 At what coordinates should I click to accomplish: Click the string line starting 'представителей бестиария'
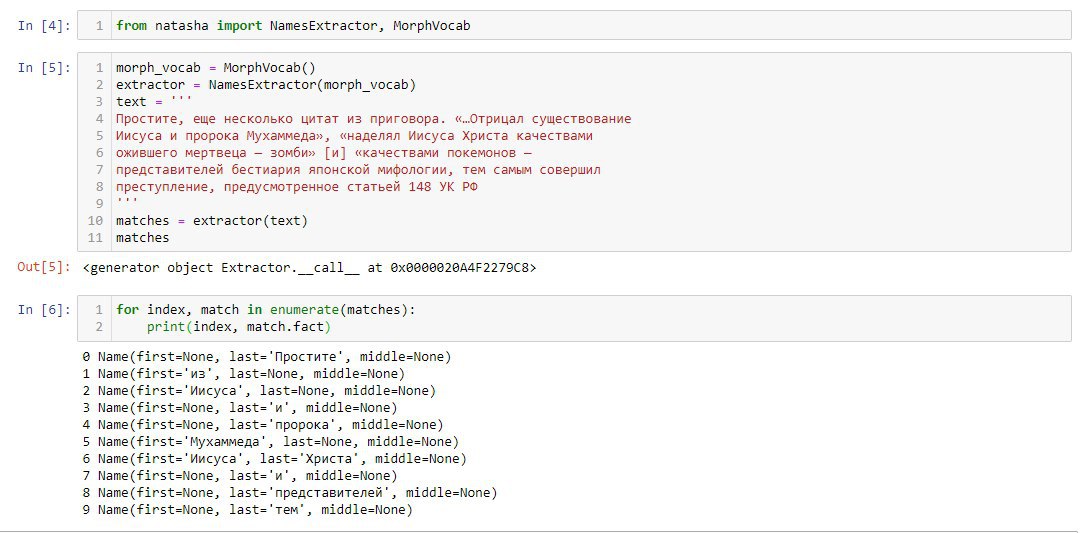(x=358, y=170)
